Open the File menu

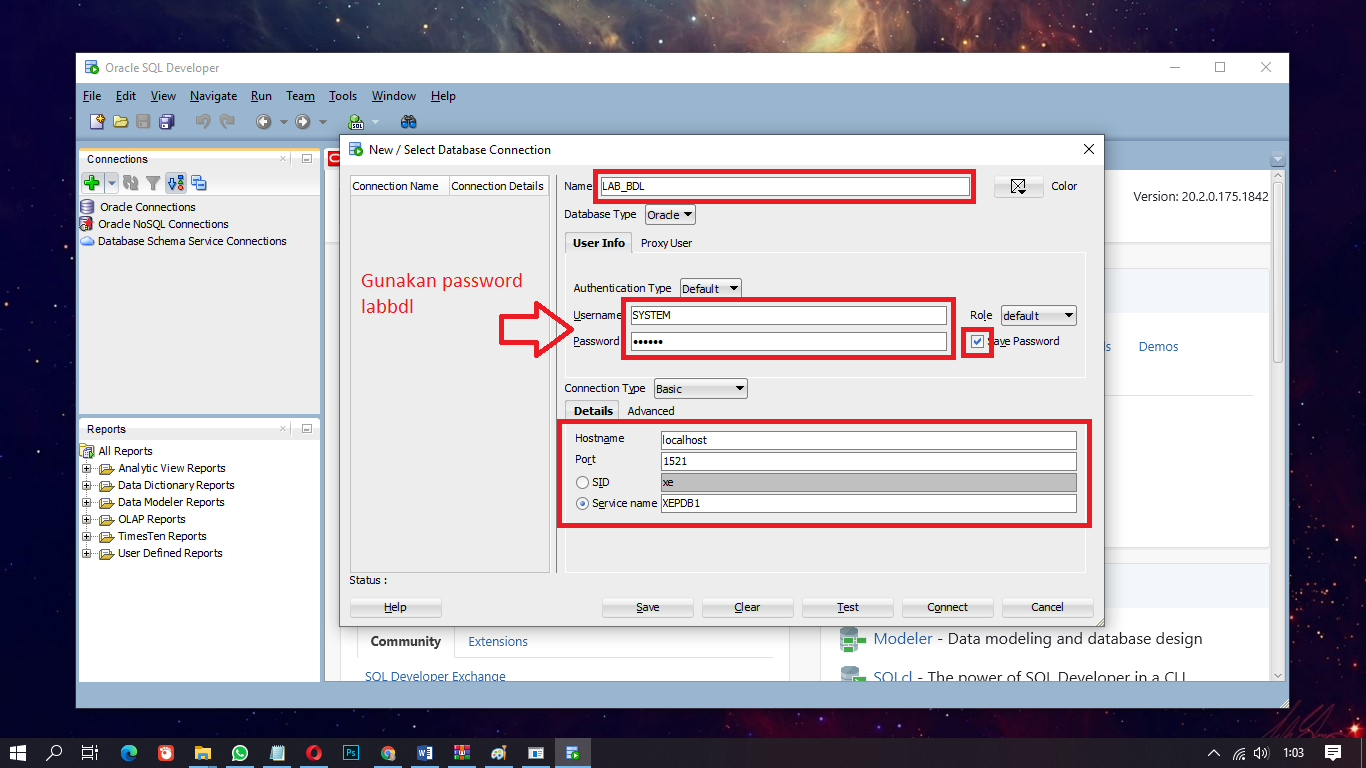tap(92, 96)
